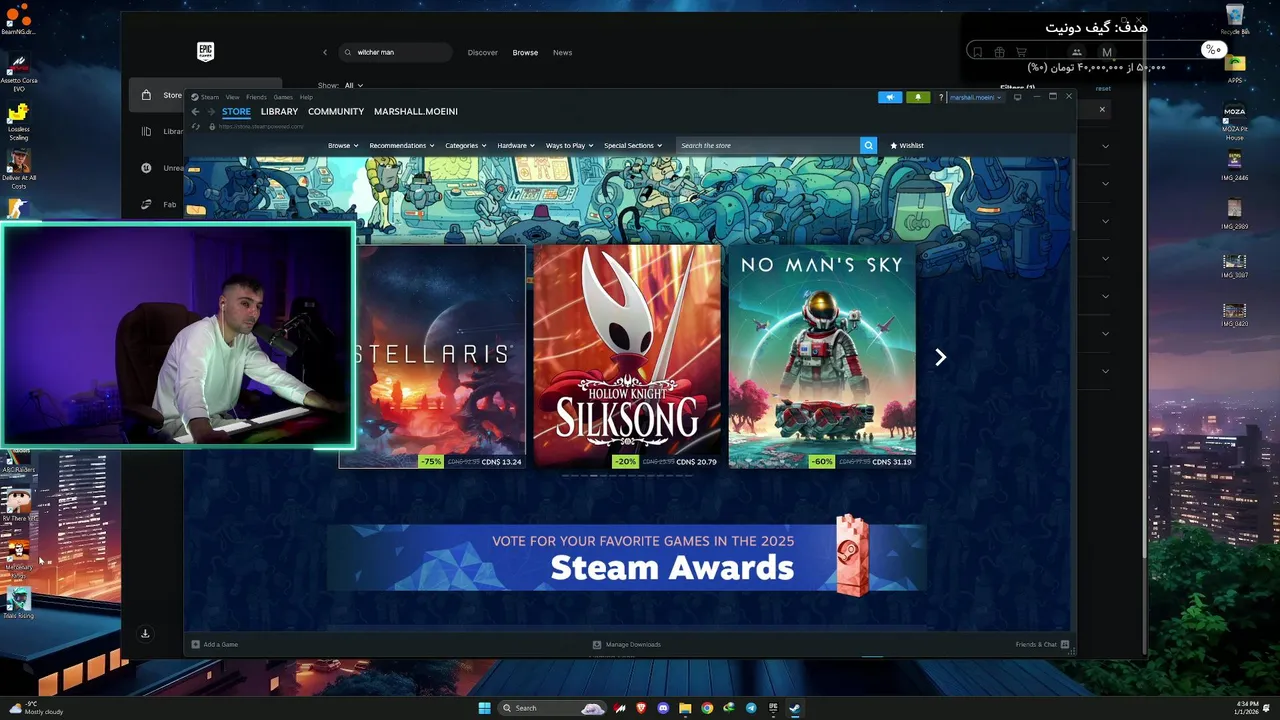Select the STORE tab in Steam
Screen dimensions: 1280x720
click(236, 111)
